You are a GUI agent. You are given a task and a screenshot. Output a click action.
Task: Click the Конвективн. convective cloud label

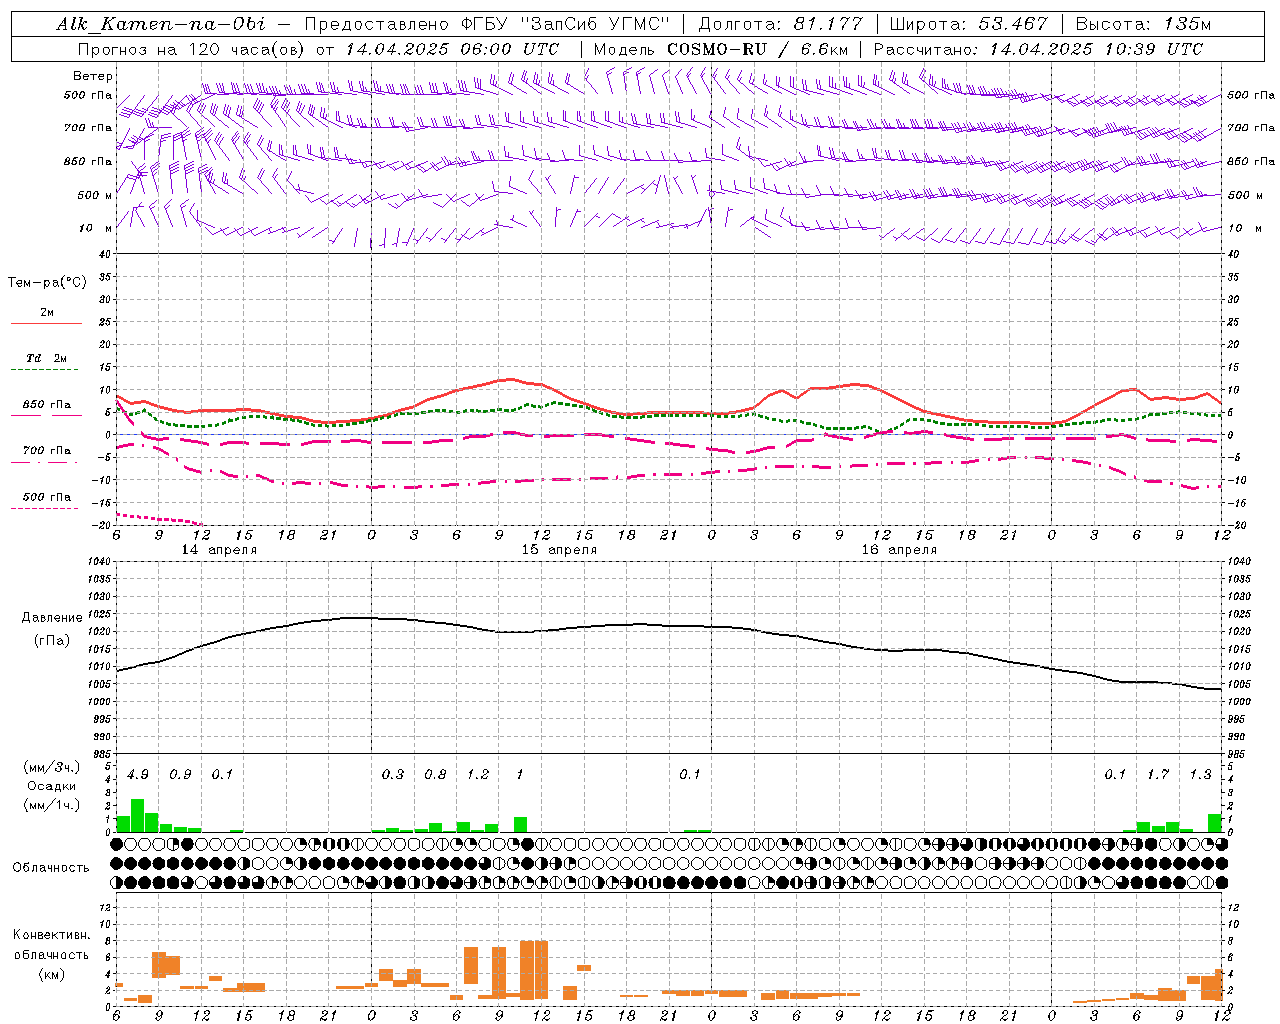51,935
